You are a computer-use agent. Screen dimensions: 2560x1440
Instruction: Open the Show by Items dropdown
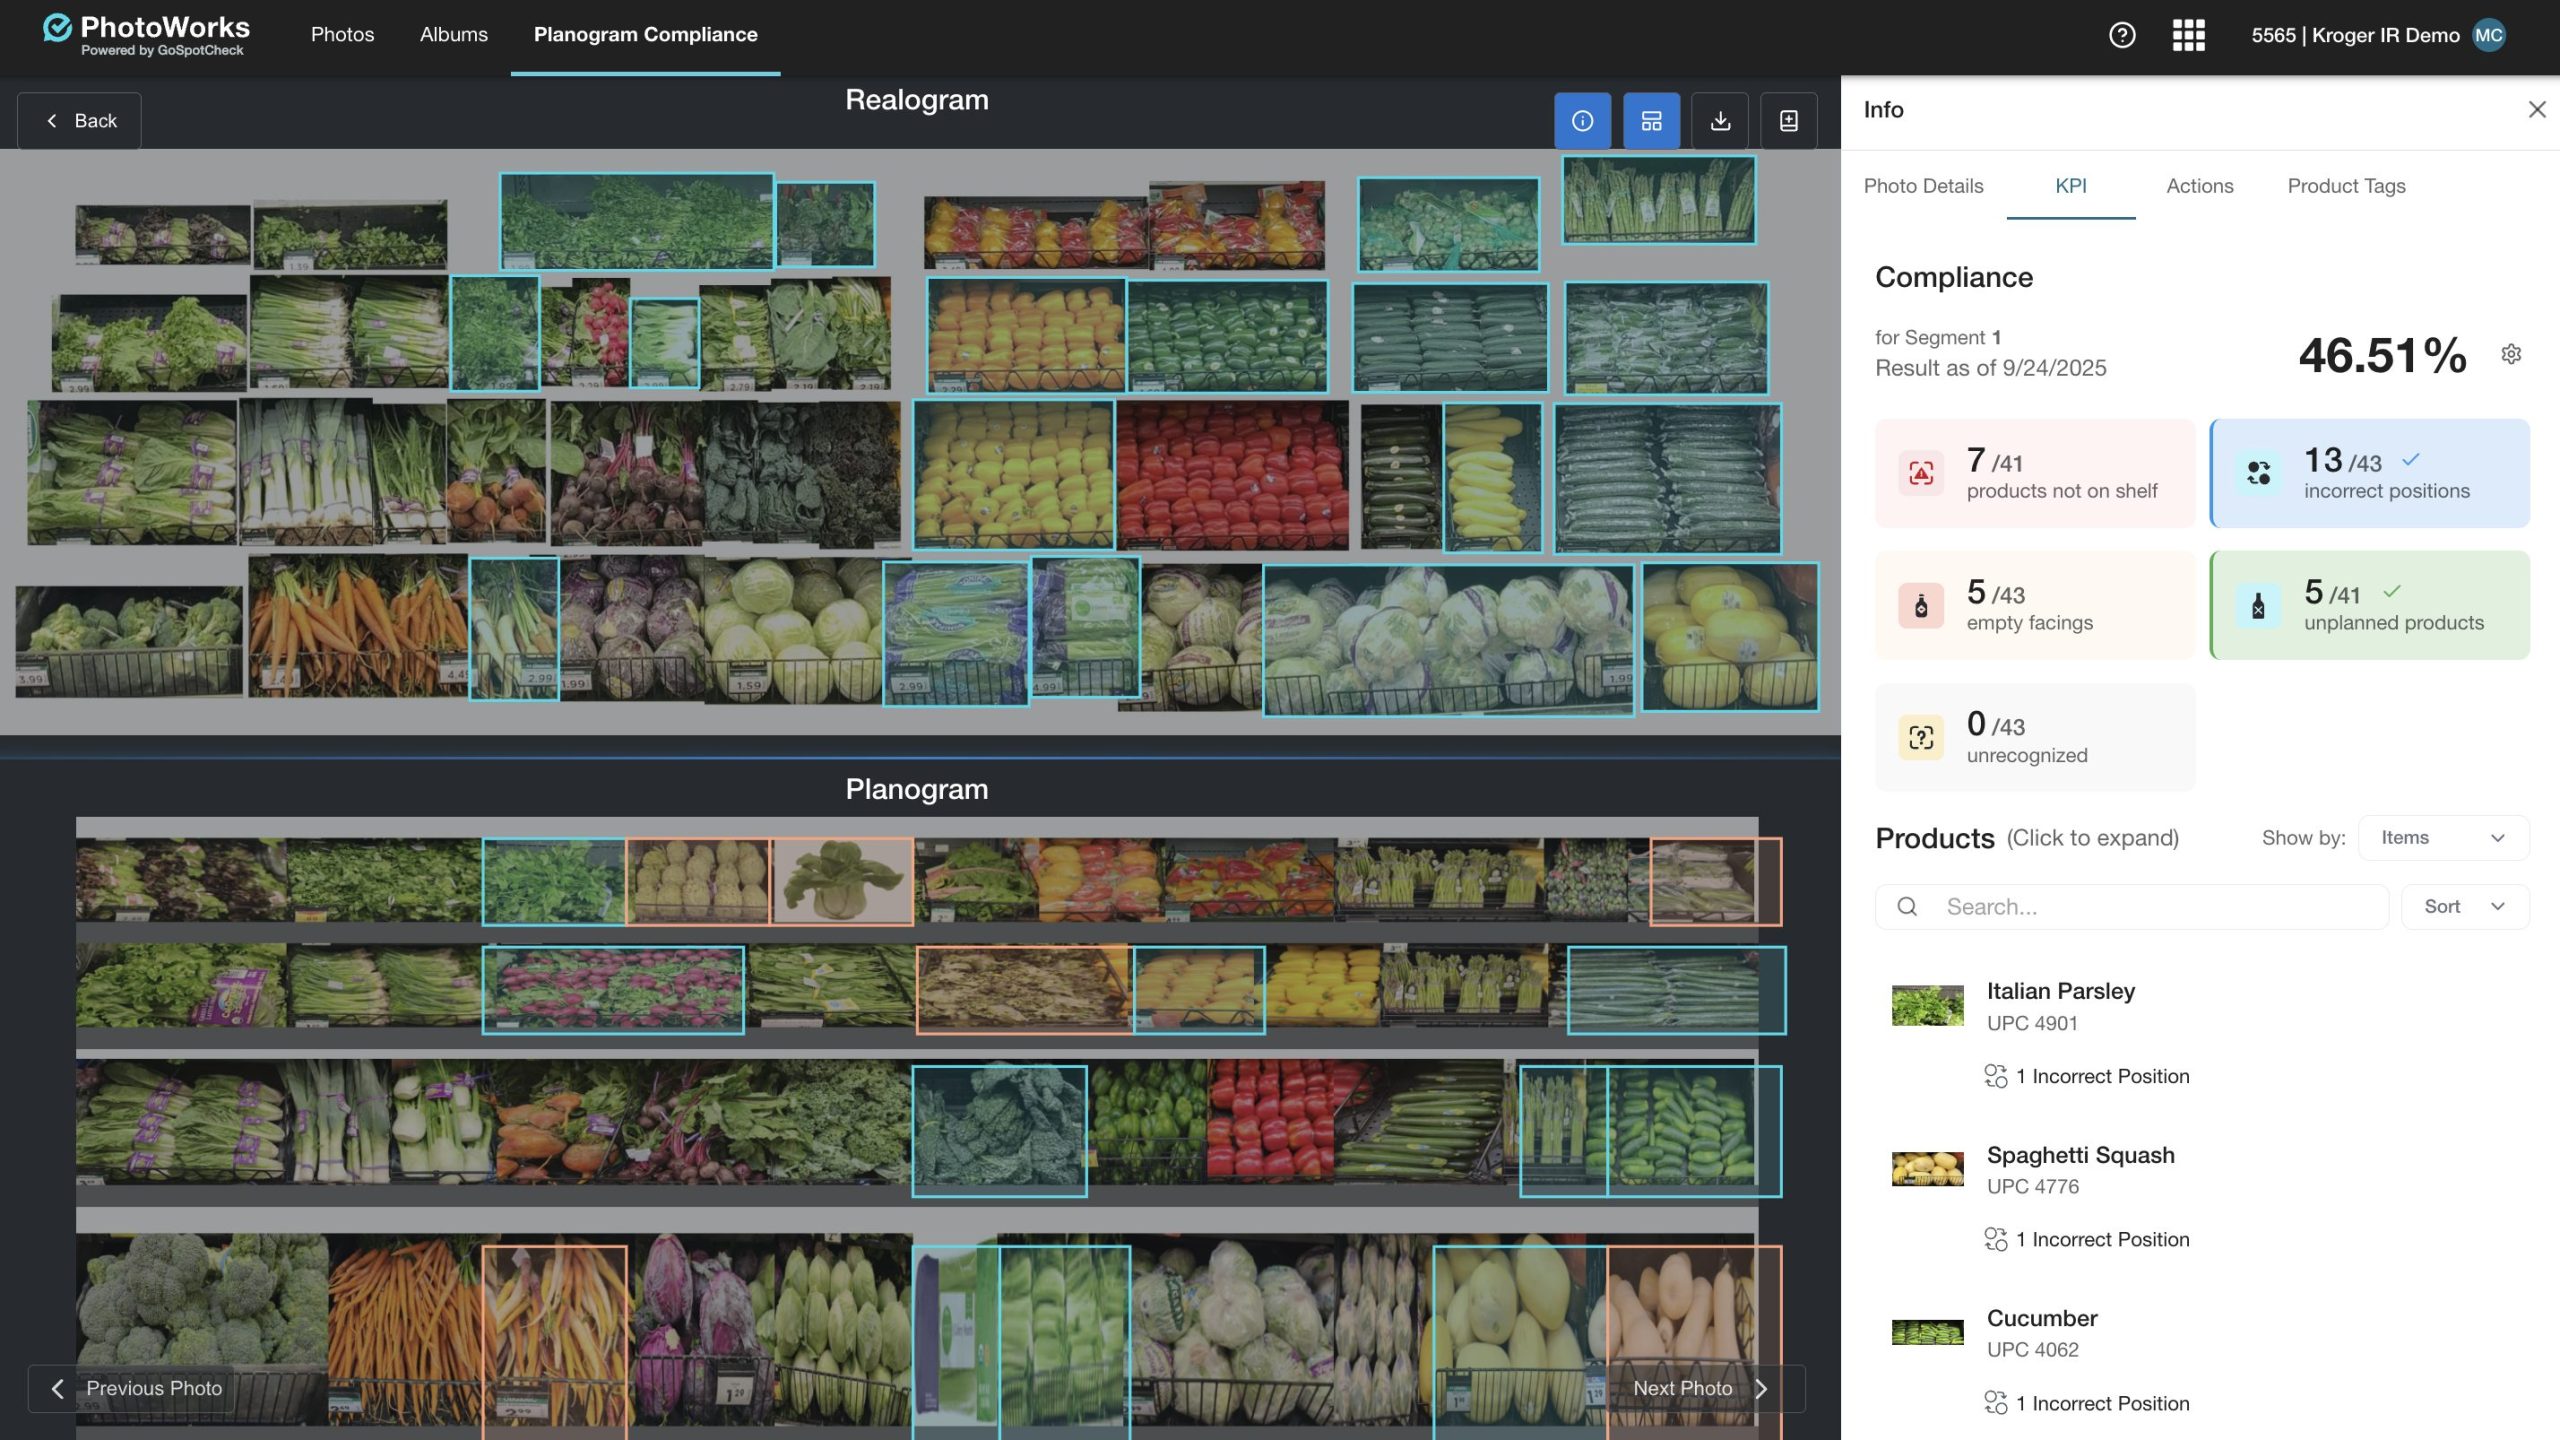click(x=2442, y=838)
